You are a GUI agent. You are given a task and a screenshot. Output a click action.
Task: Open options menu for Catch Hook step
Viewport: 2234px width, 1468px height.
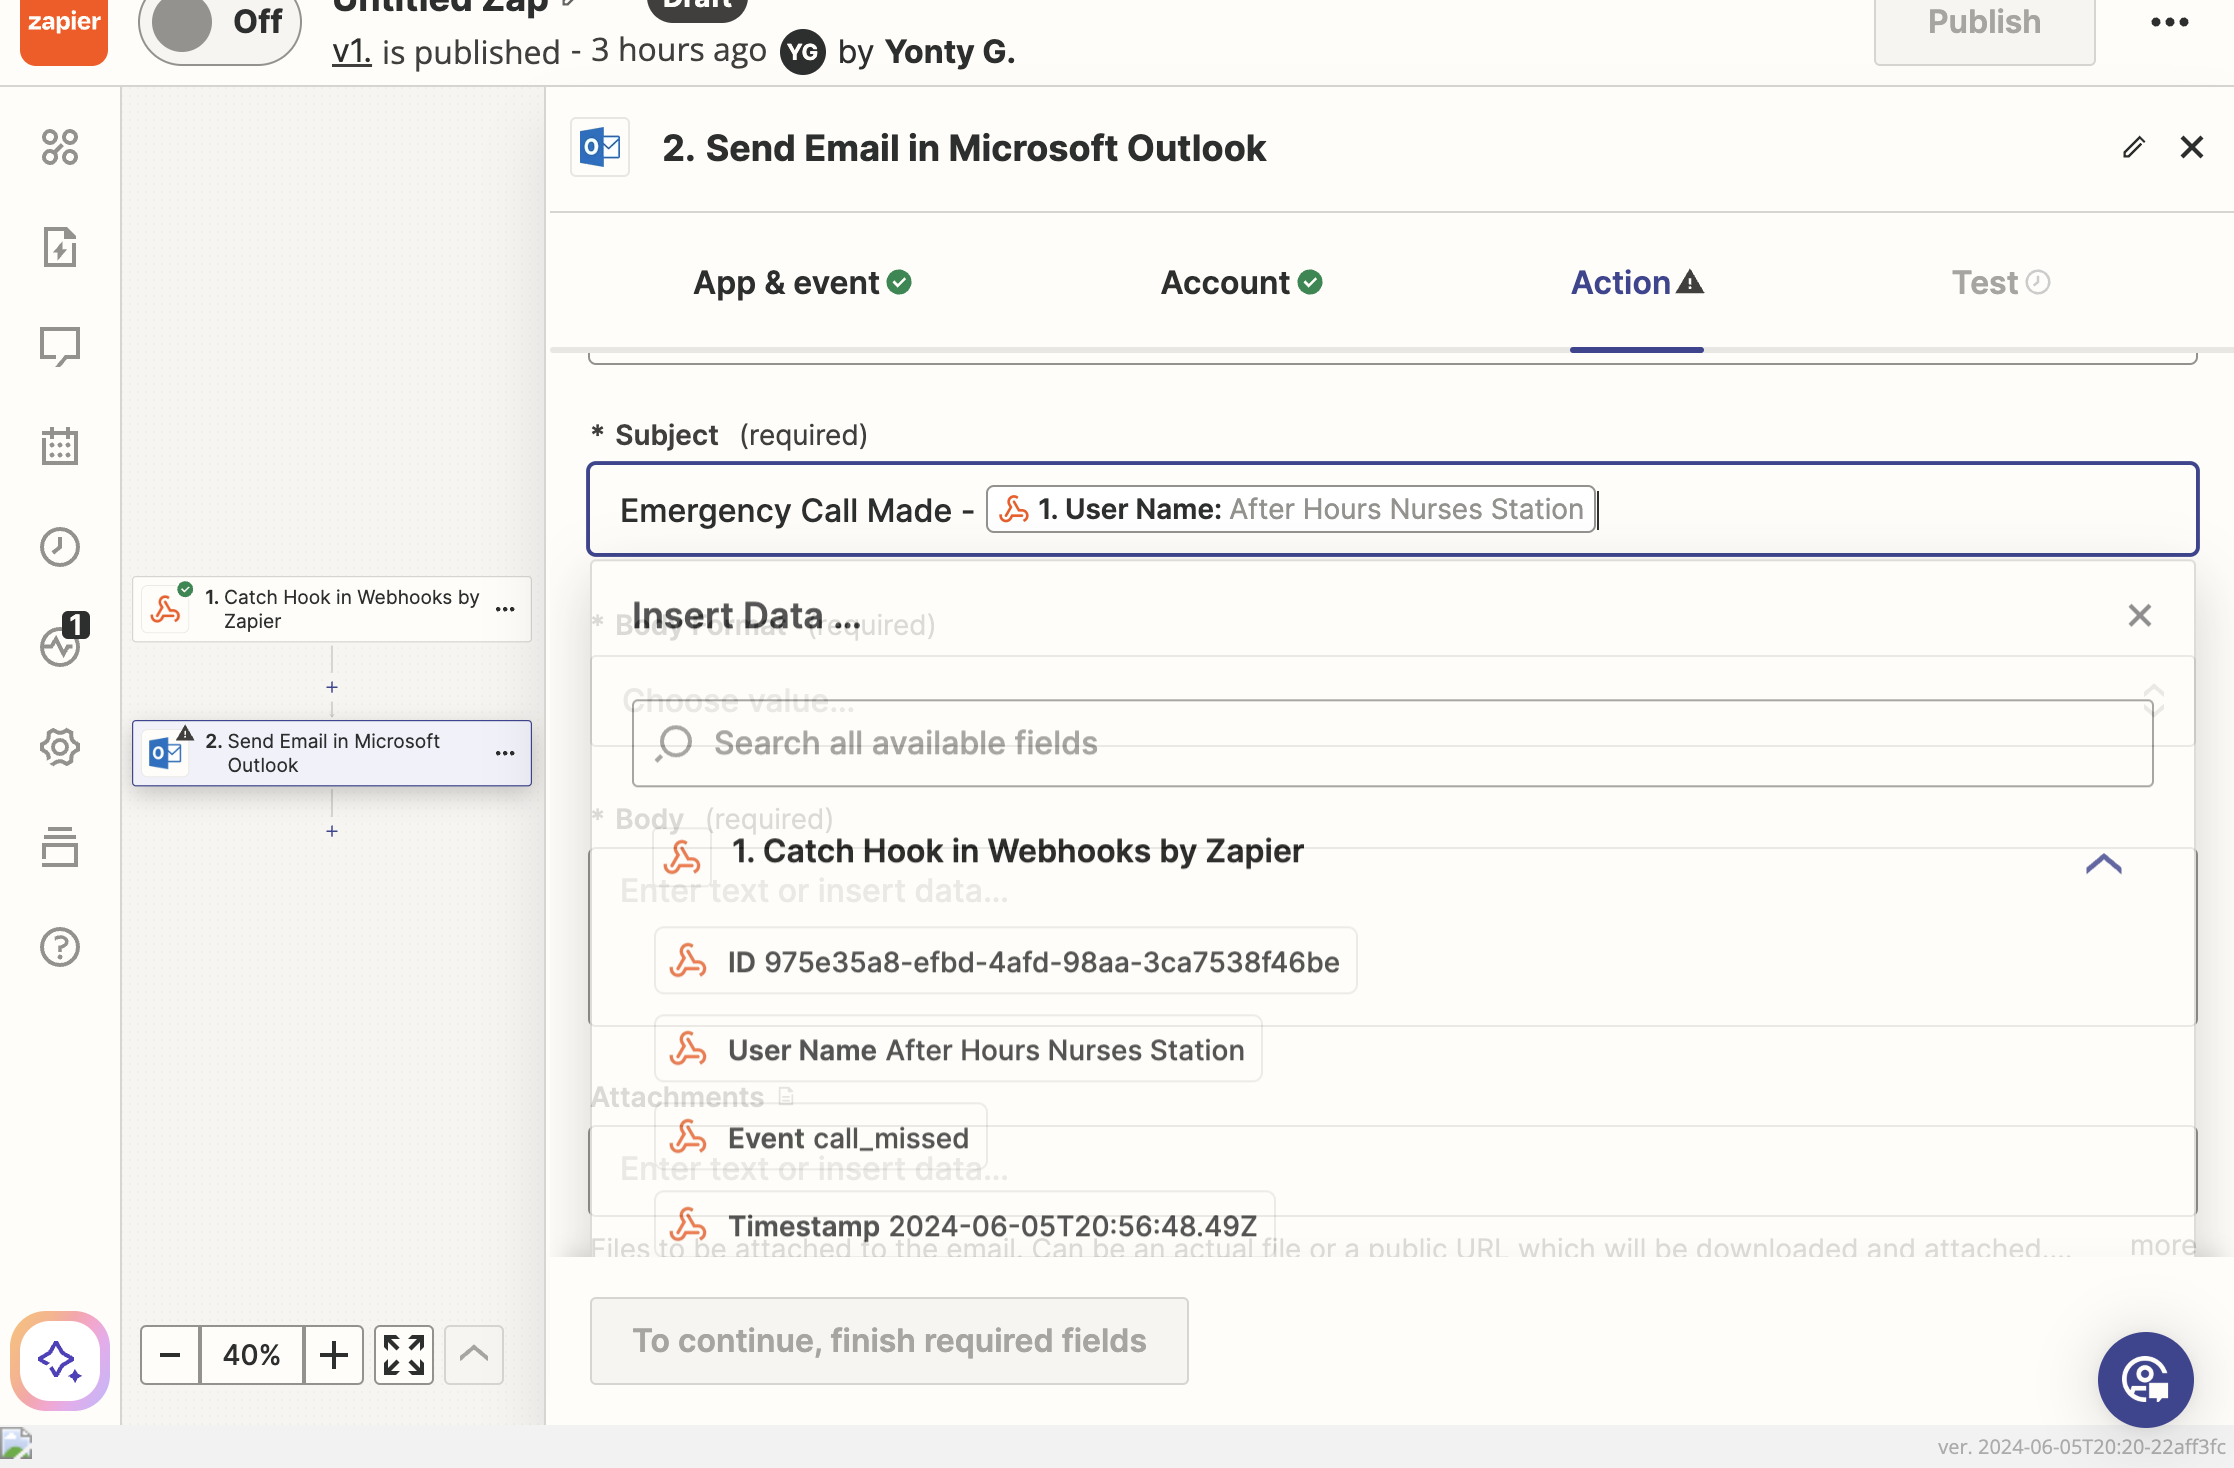pyautogui.click(x=505, y=609)
